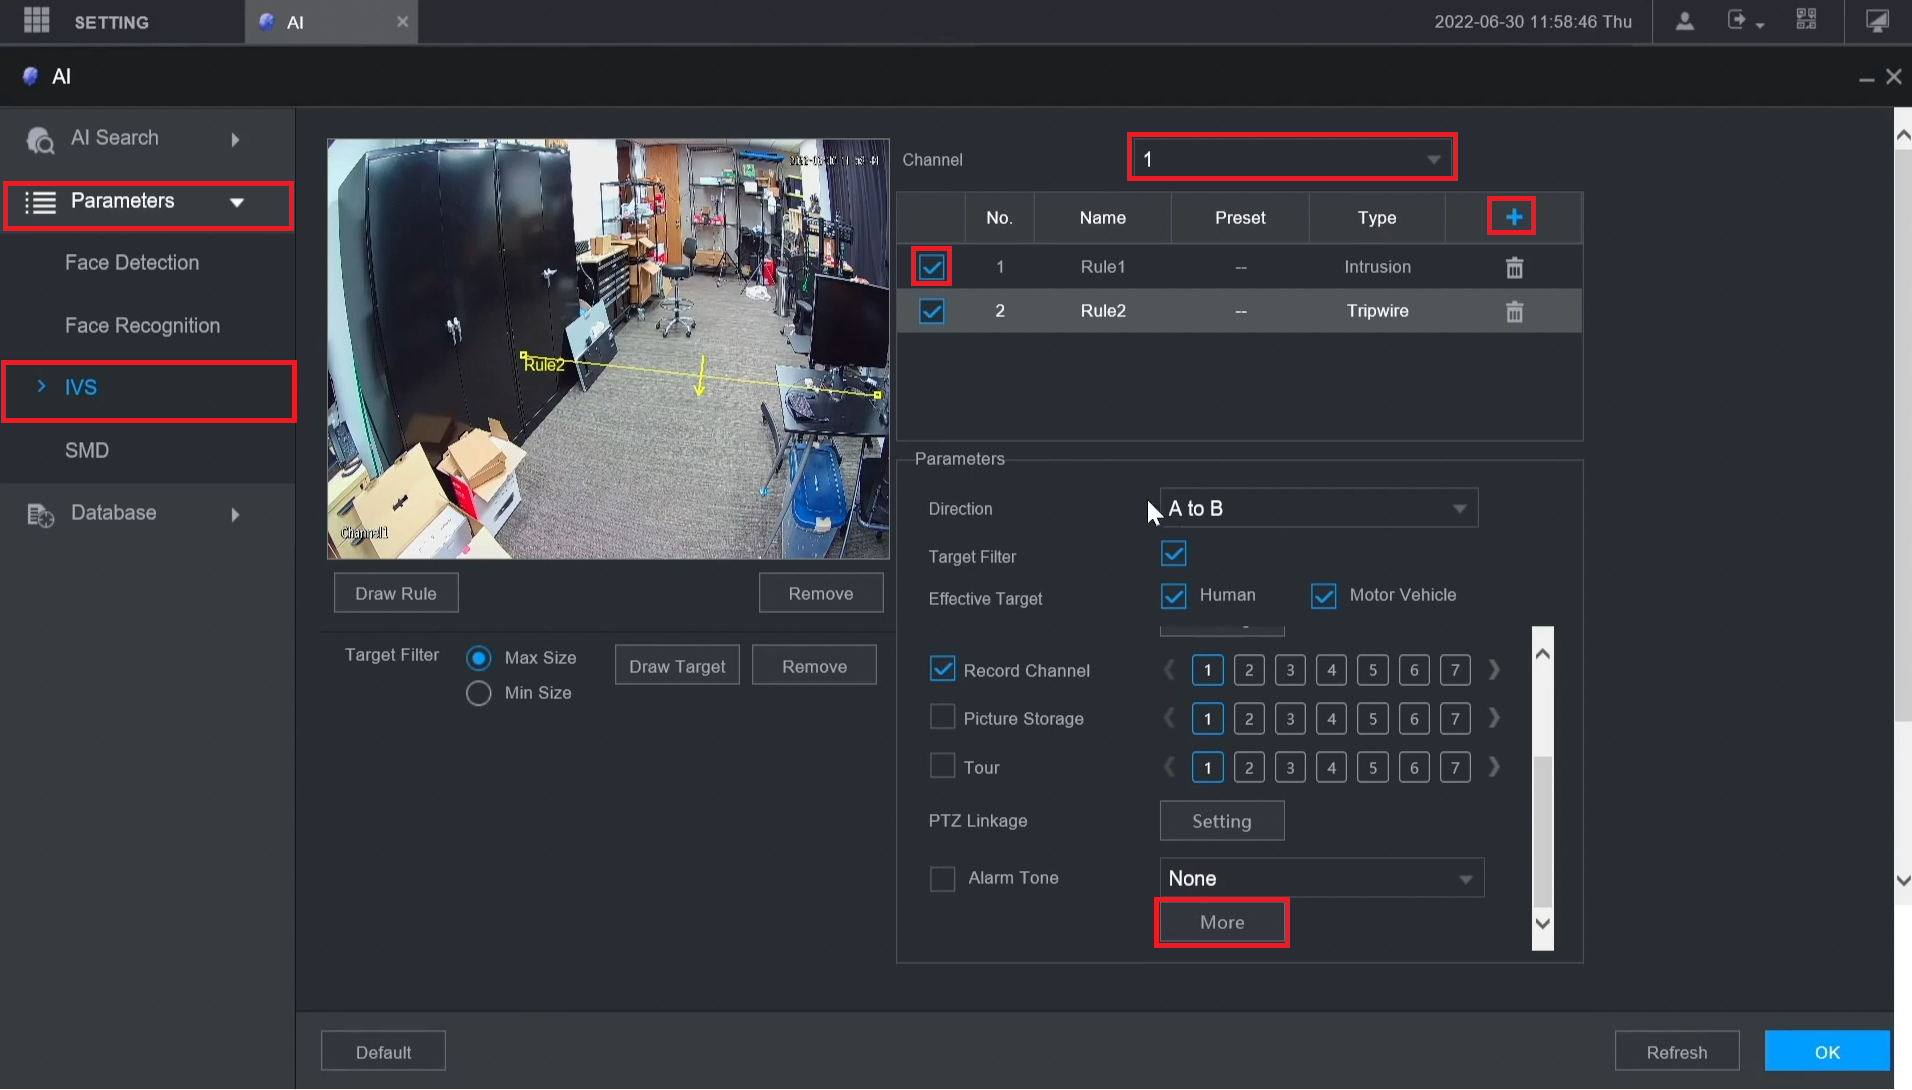Delete Rule1 using its trash icon
The height and width of the screenshot is (1090, 1912).
(1514, 268)
